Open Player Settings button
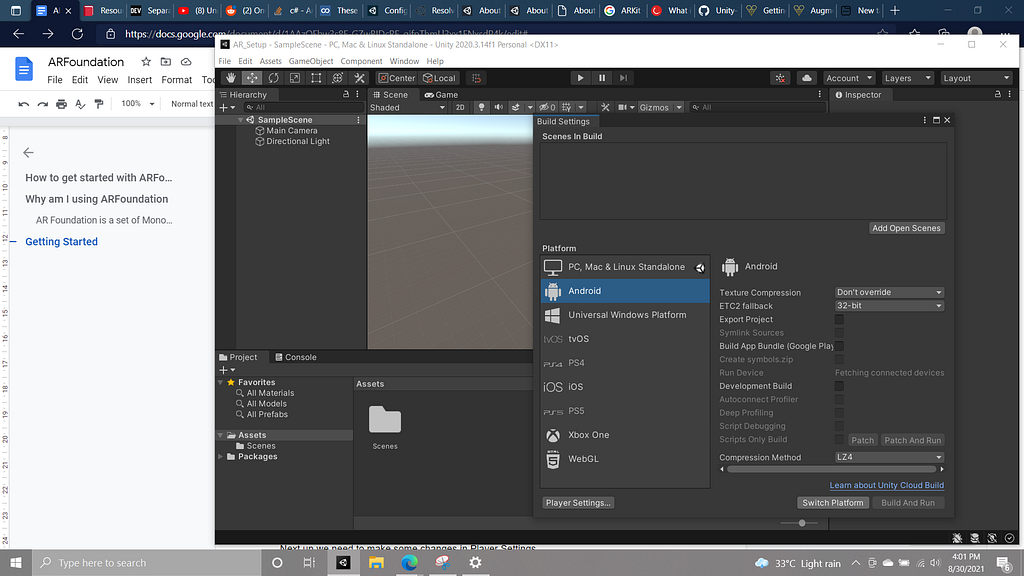Screen dimensions: 1024x576 tap(578, 503)
